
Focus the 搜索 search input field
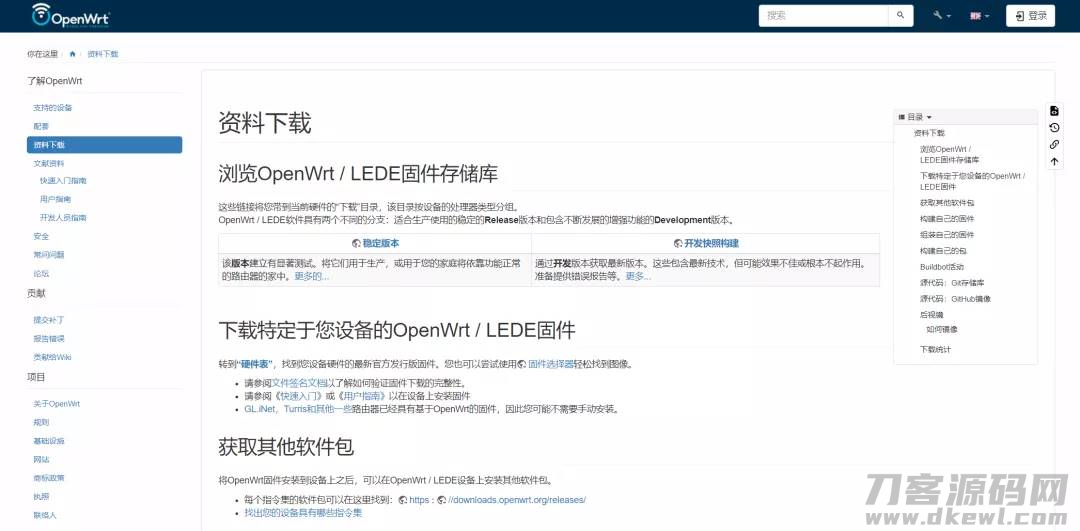824,15
